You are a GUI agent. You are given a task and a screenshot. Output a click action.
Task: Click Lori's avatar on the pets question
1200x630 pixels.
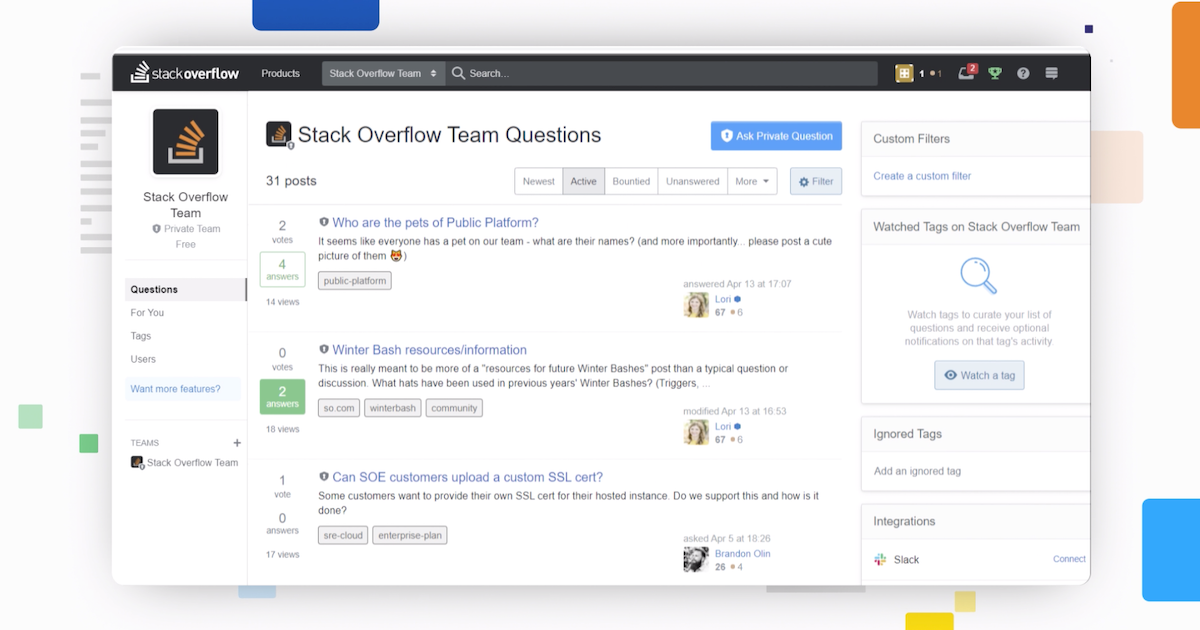click(696, 305)
